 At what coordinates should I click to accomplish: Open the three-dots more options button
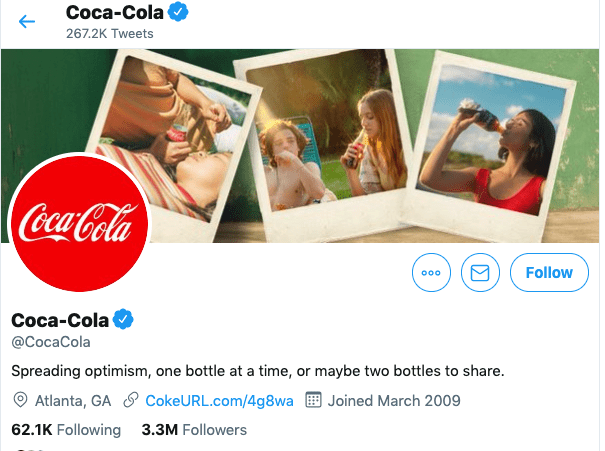pyautogui.click(x=432, y=272)
